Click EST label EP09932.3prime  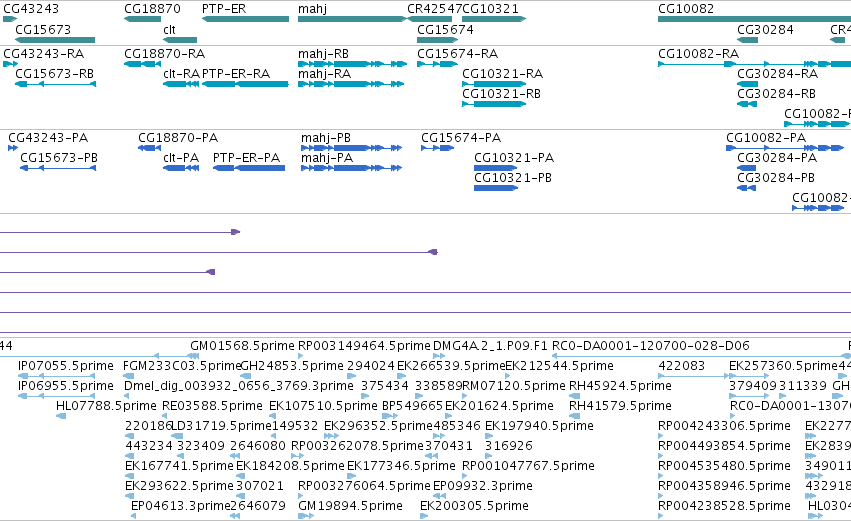pos(482,486)
